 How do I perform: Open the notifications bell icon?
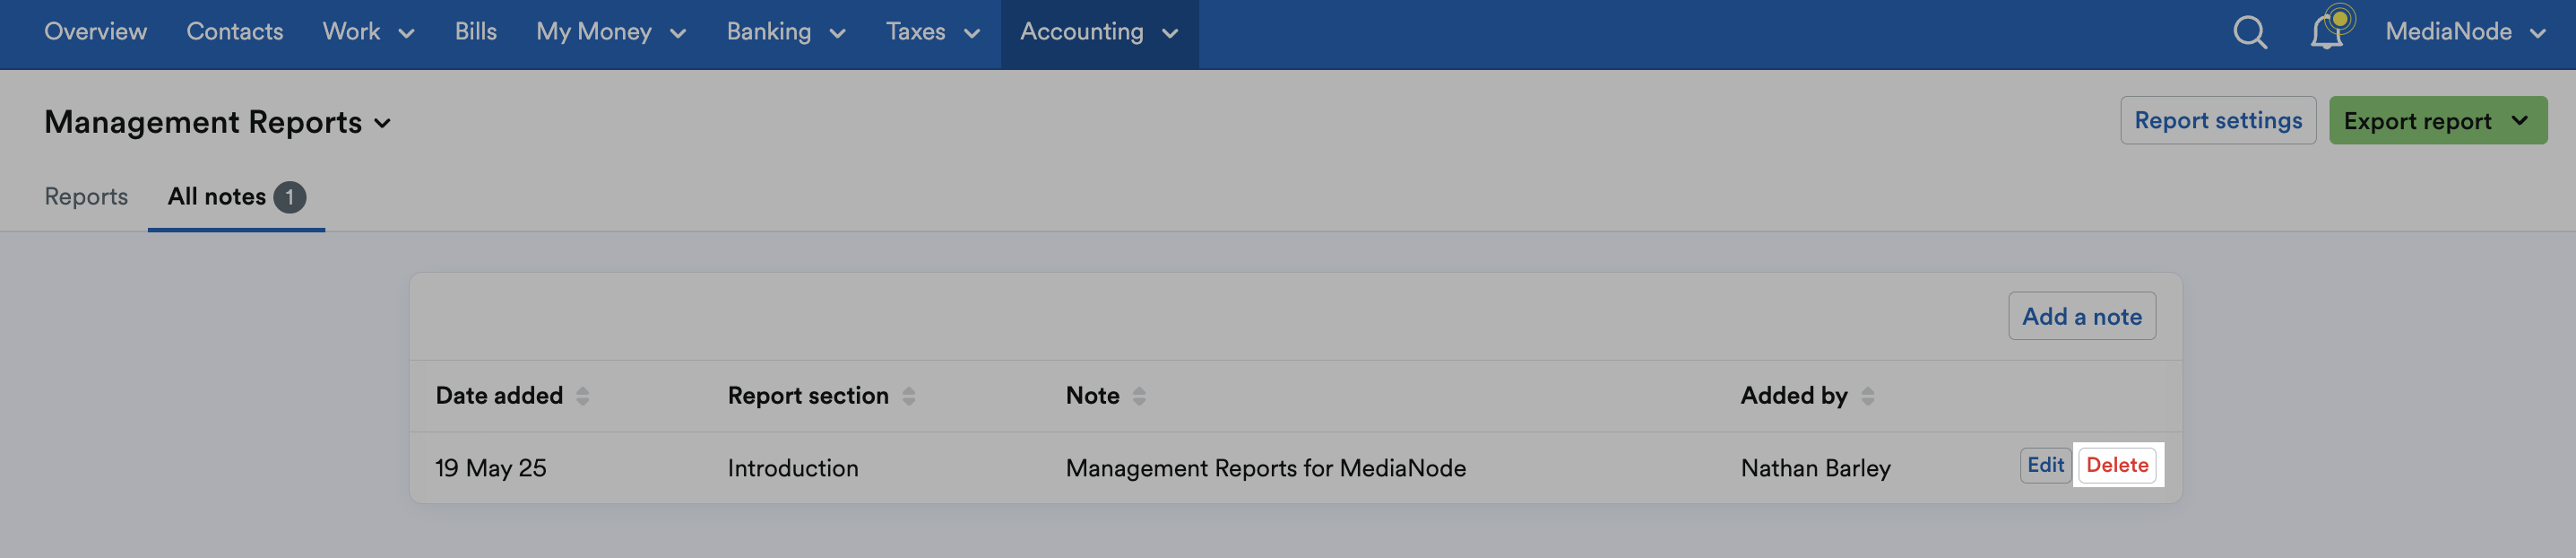click(2328, 31)
